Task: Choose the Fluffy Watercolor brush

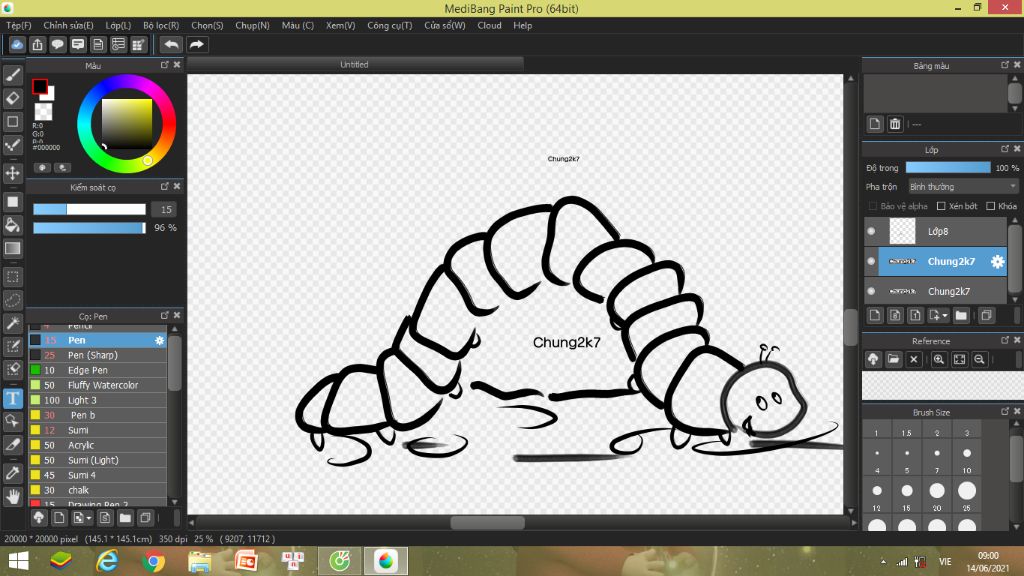Action: [98, 385]
